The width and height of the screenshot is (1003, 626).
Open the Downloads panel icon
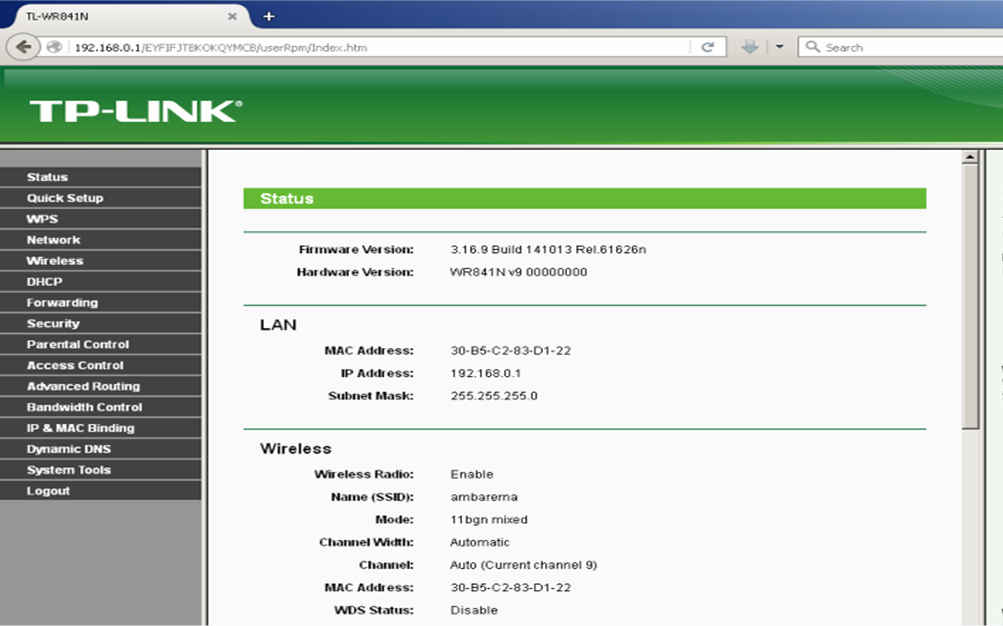pos(748,46)
